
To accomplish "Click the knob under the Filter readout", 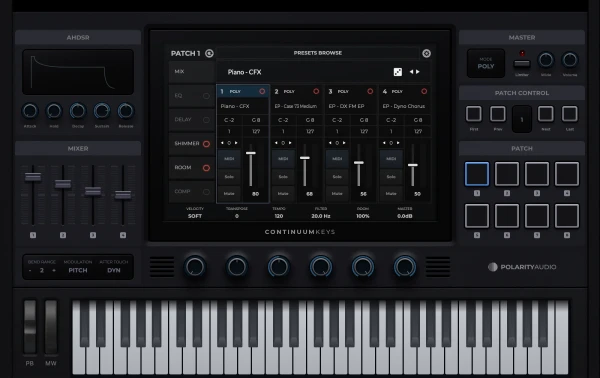I will (321, 267).
